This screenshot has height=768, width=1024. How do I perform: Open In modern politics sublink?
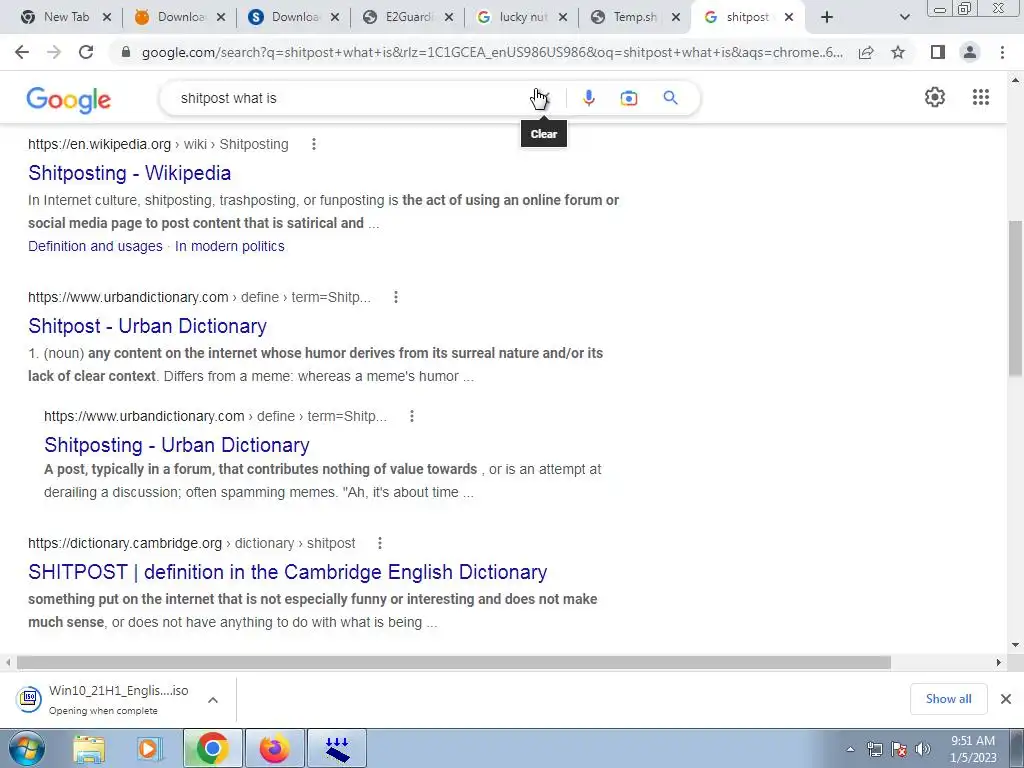(x=230, y=246)
